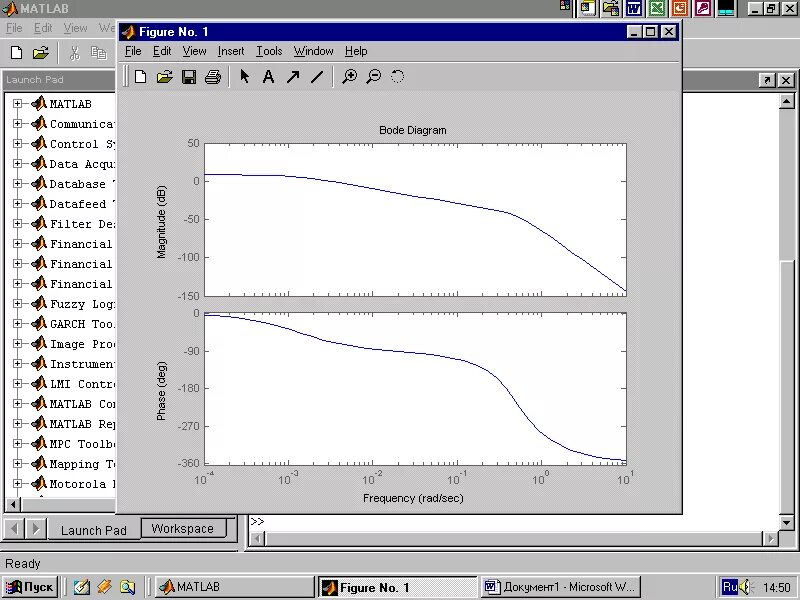Open File menu in MATLAB main window
This screenshot has width=800, height=600.
coord(14,28)
